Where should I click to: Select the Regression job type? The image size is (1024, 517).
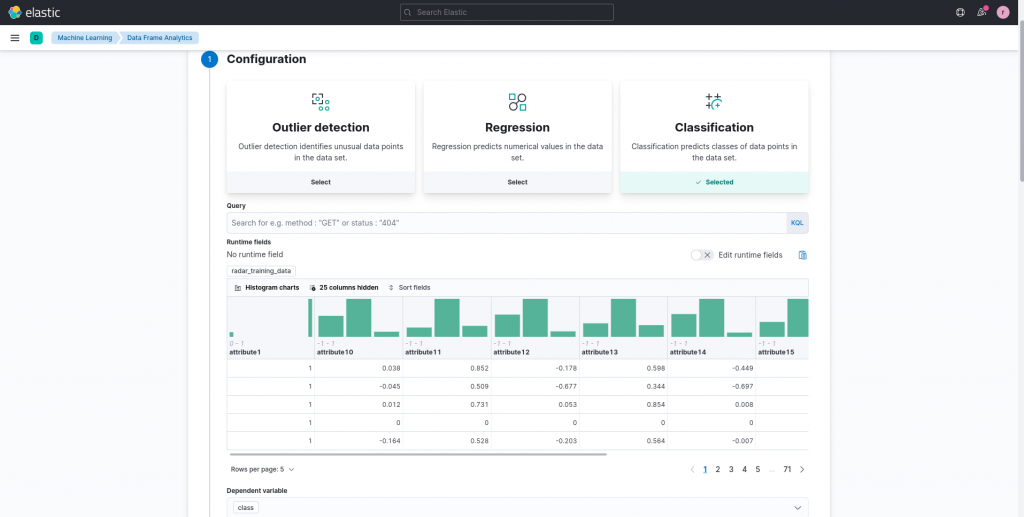[517, 182]
